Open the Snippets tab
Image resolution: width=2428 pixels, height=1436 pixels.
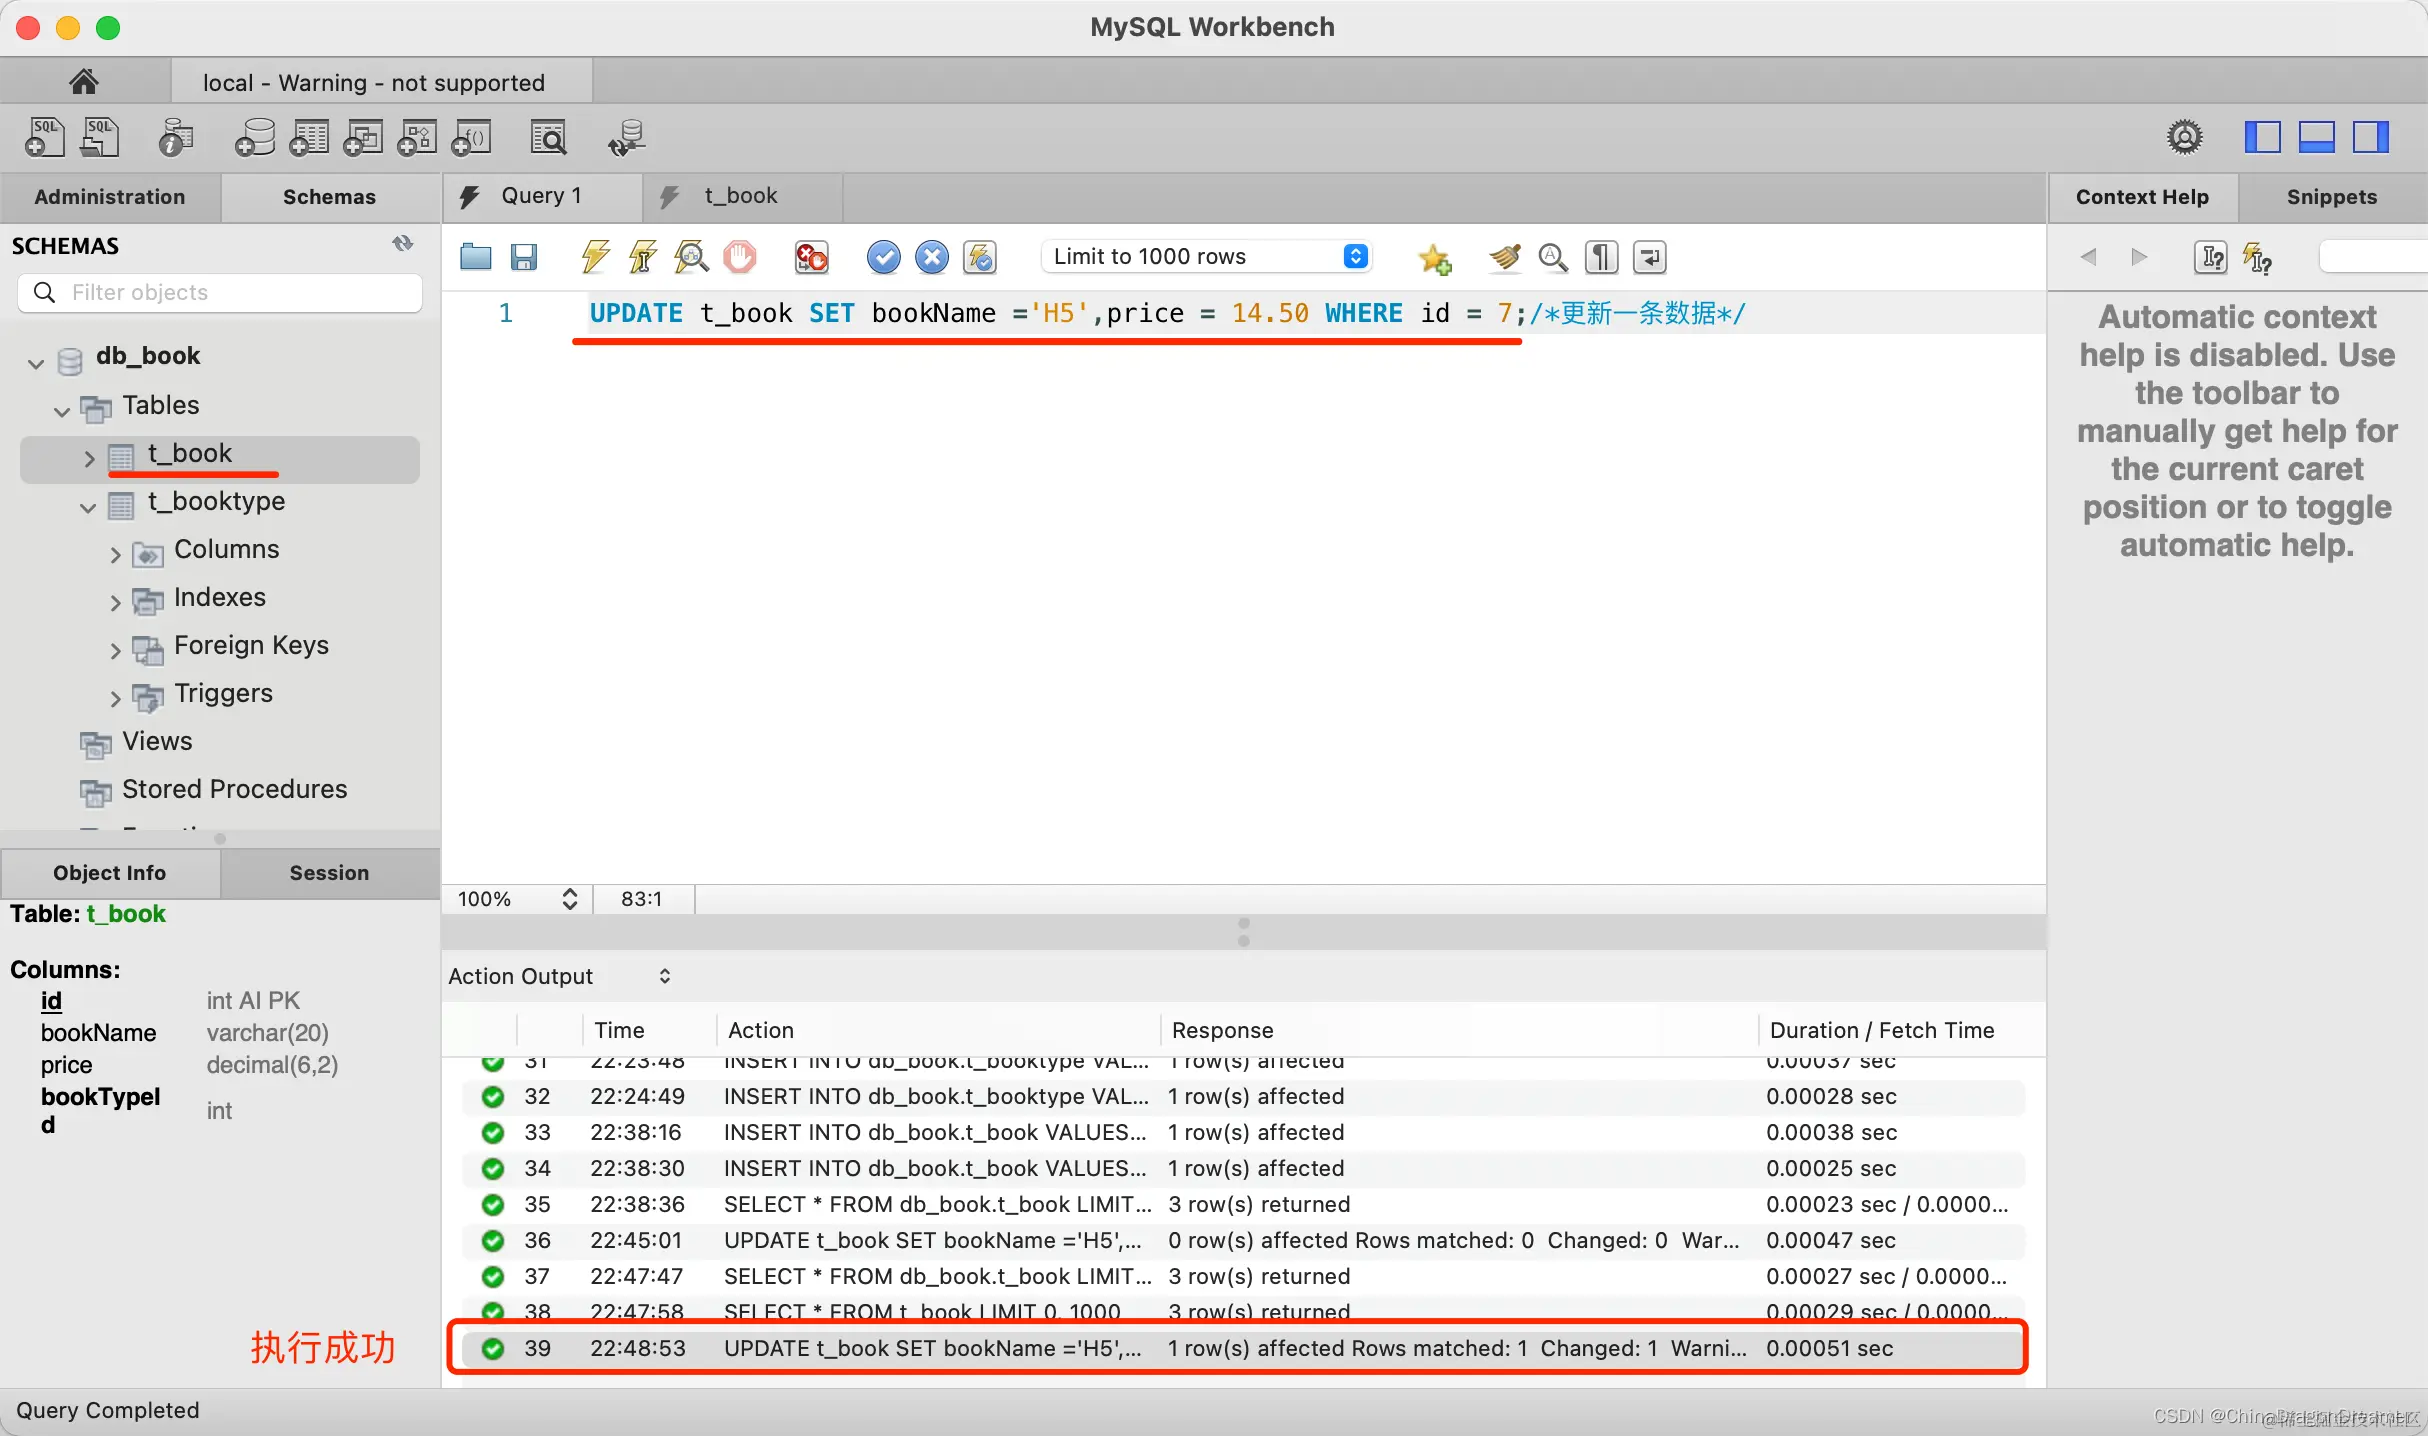[2331, 197]
